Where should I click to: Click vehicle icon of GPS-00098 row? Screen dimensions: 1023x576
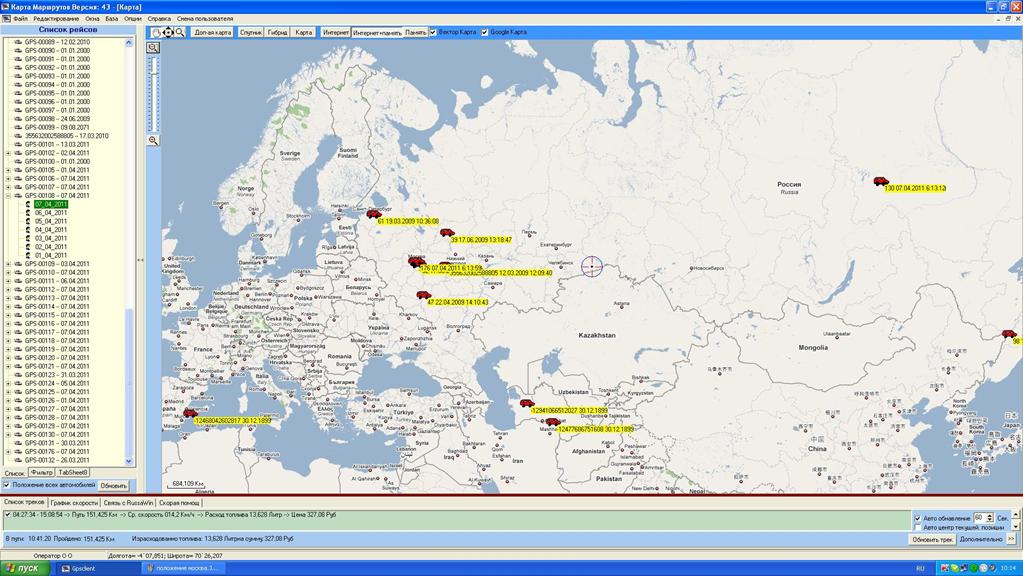point(18,119)
